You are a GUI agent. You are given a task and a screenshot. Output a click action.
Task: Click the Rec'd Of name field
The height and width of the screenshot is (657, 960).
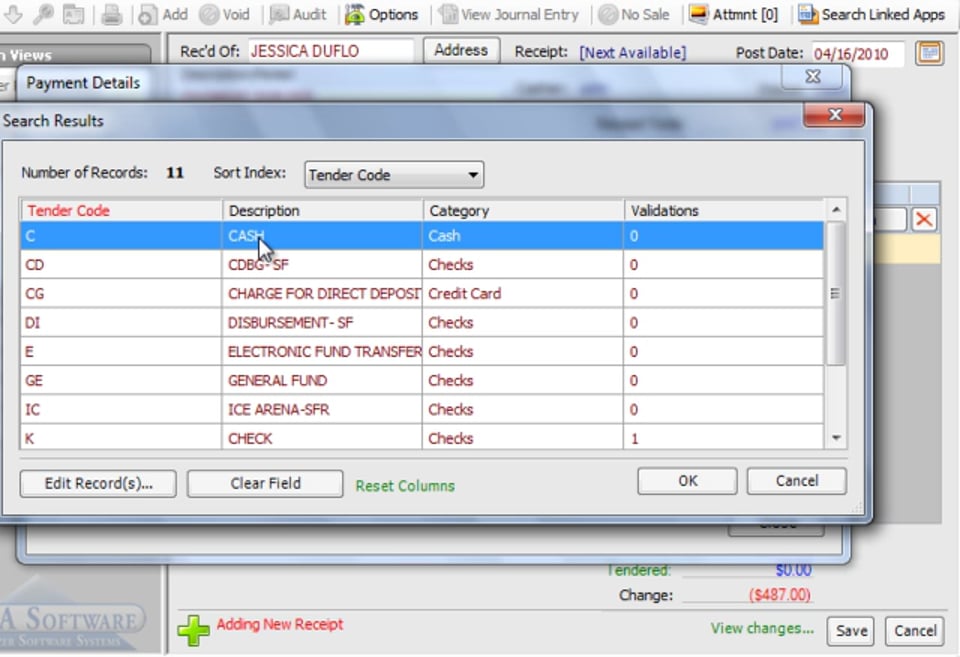coord(330,51)
